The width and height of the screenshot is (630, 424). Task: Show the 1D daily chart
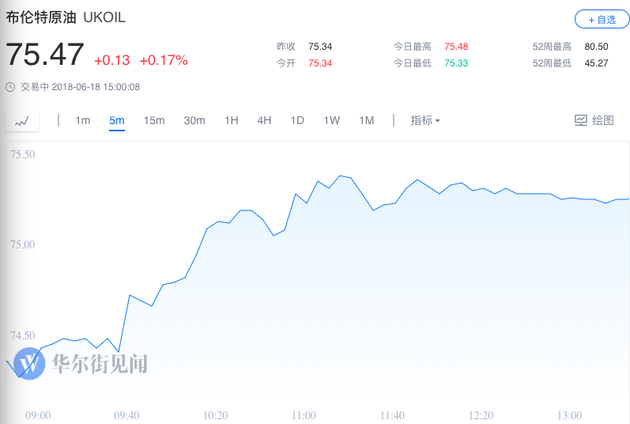point(297,120)
